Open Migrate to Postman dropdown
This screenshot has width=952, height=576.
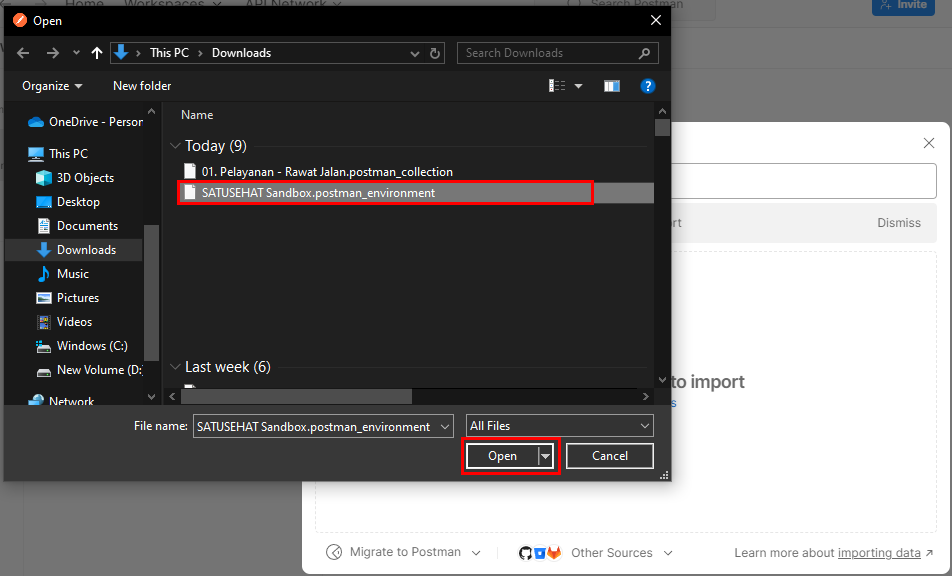coord(404,552)
